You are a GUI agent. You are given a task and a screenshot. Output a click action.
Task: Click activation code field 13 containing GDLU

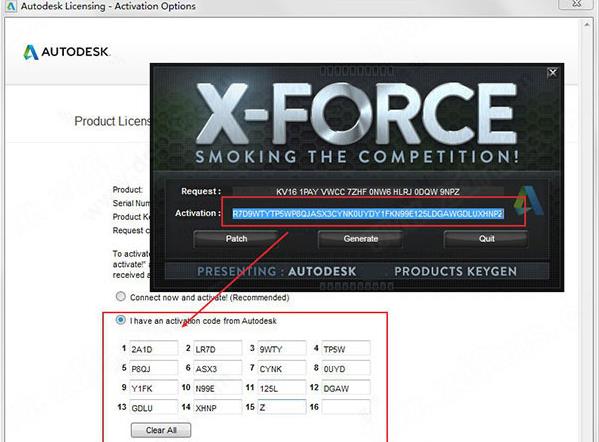(x=154, y=408)
